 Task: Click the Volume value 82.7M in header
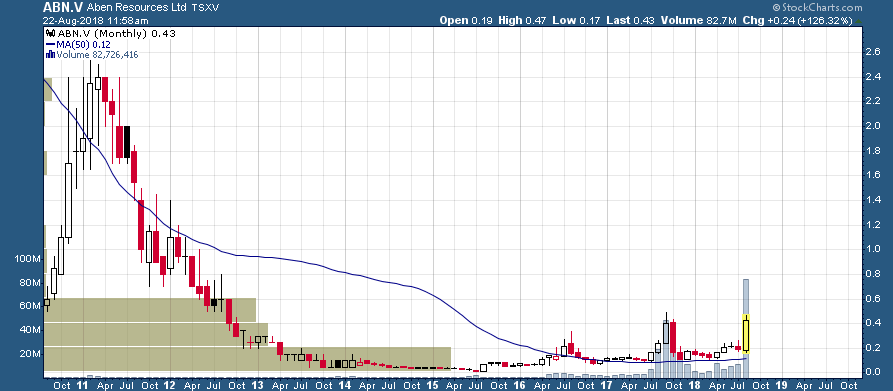coord(722,20)
